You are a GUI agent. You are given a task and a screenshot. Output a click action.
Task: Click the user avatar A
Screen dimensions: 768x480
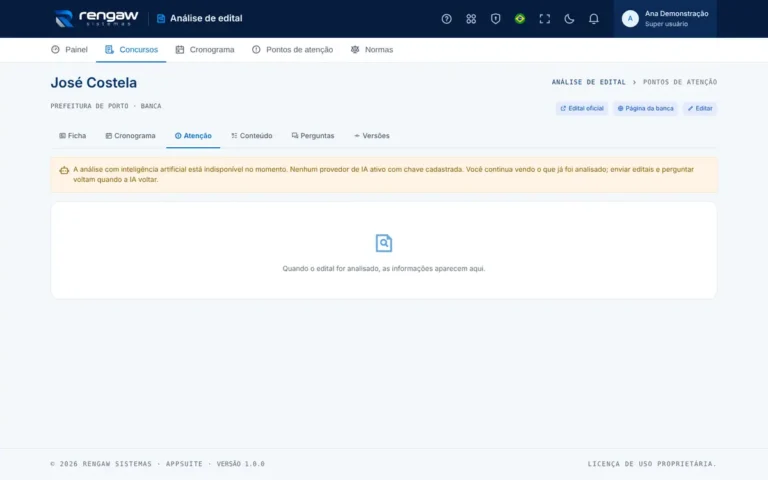[x=630, y=19]
